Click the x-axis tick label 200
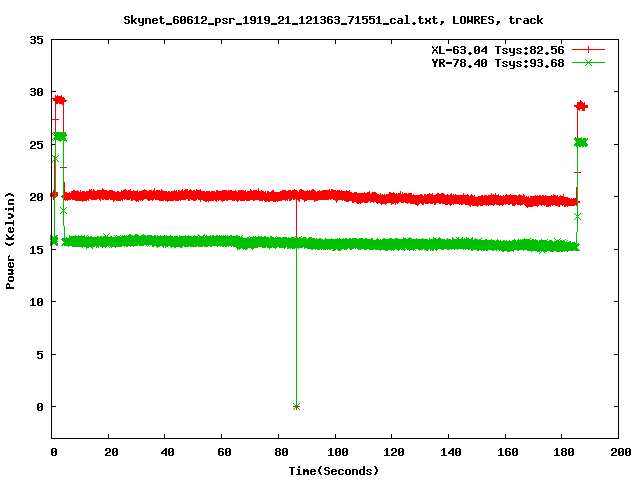 pyautogui.click(x=621, y=452)
